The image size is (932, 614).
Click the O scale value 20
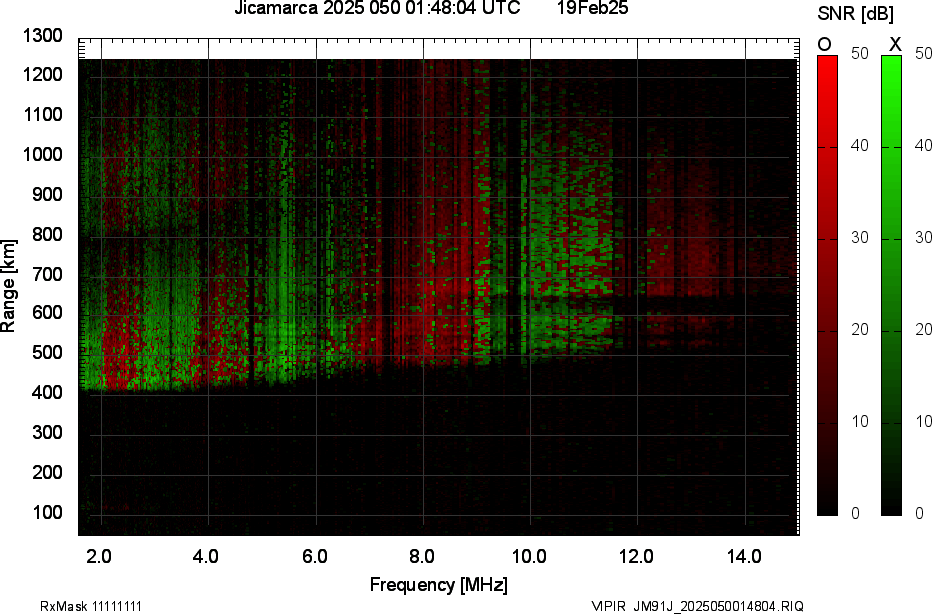[860, 330]
